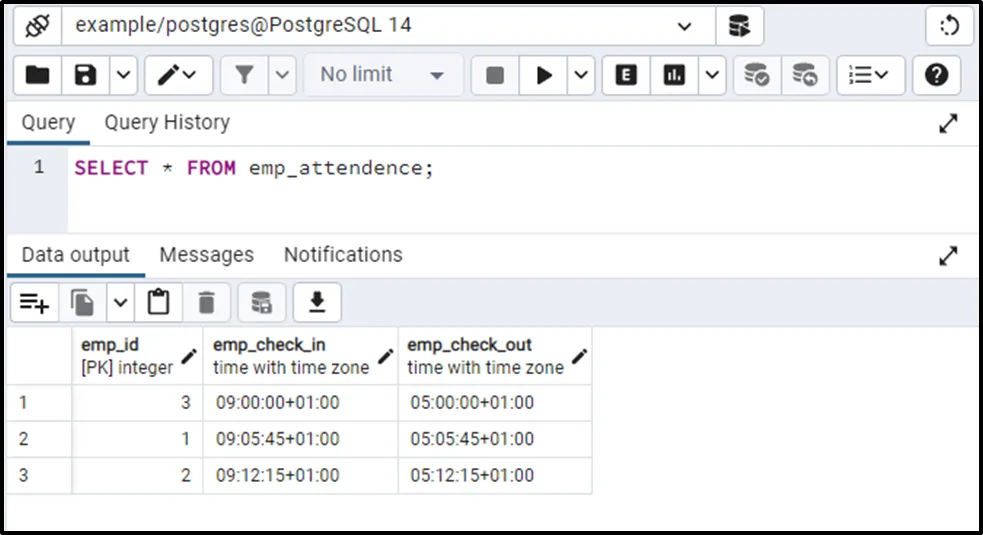Stop the running query
The image size is (983, 535).
494,75
